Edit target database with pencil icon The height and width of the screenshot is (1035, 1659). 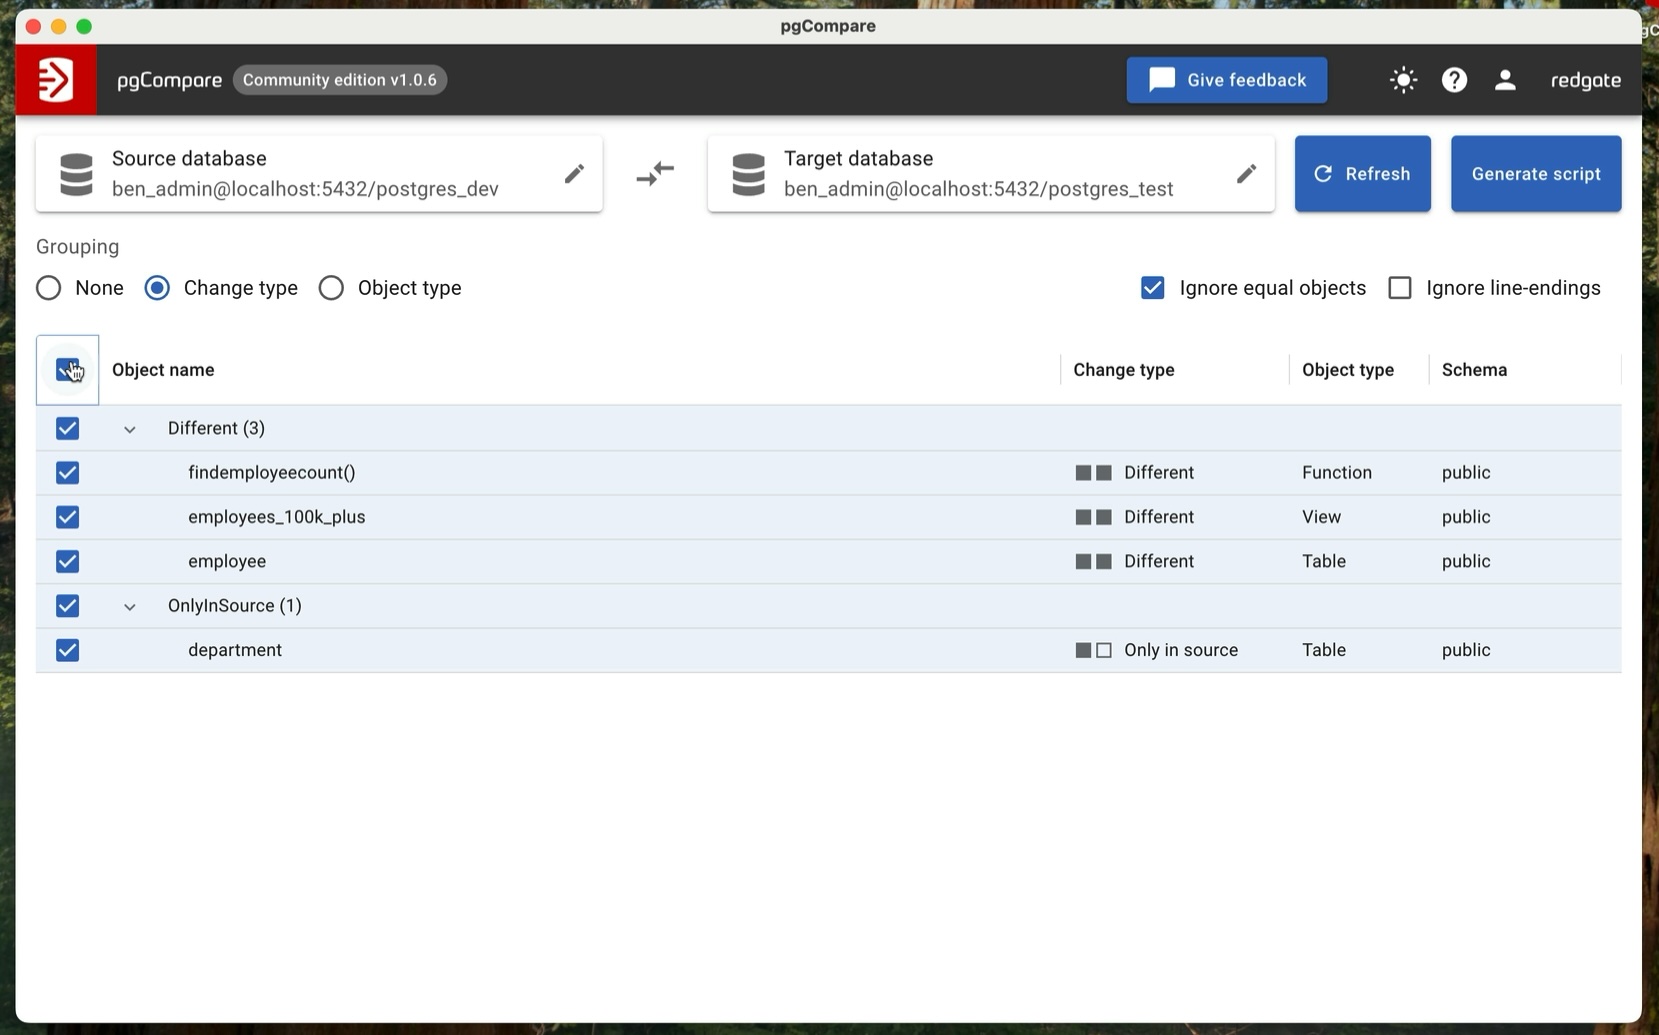click(1246, 174)
